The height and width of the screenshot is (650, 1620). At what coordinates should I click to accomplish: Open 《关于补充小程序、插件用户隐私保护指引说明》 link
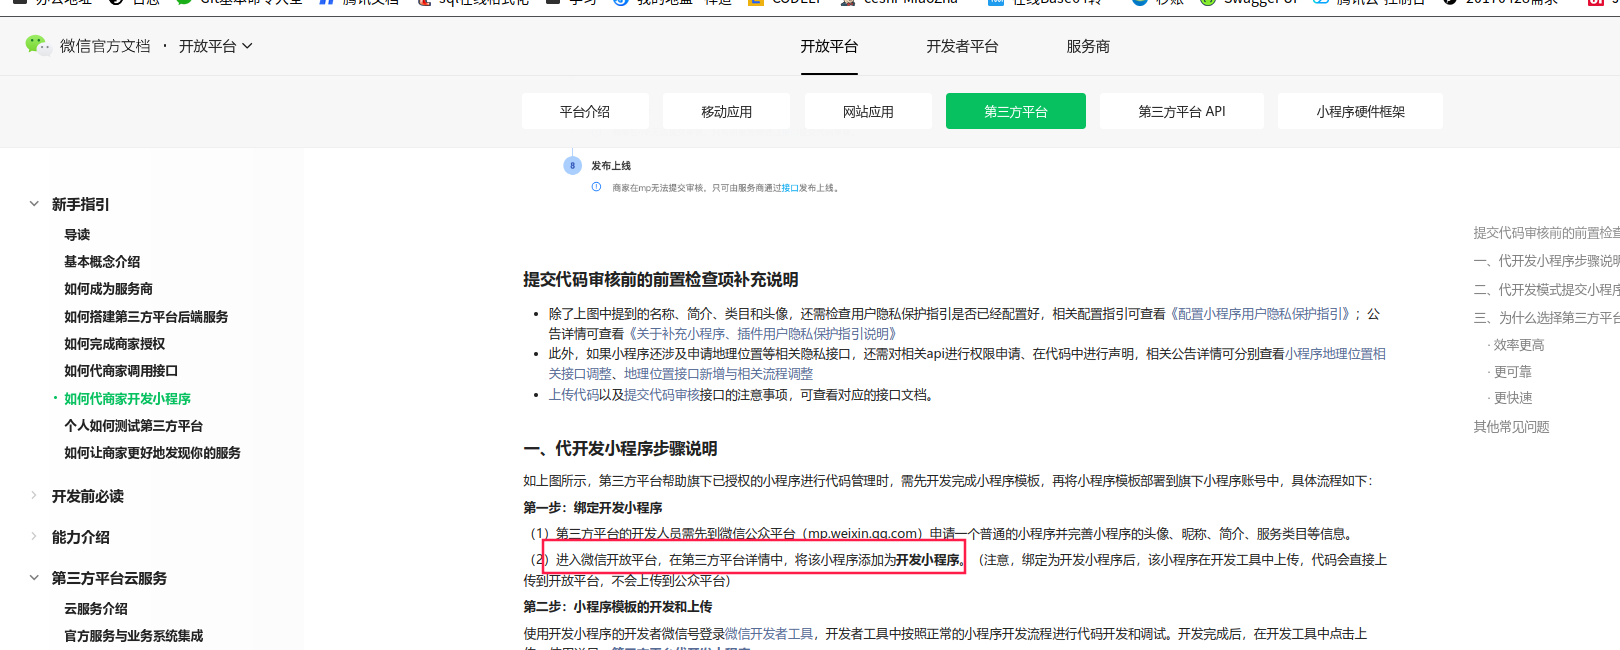pos(762,334)
